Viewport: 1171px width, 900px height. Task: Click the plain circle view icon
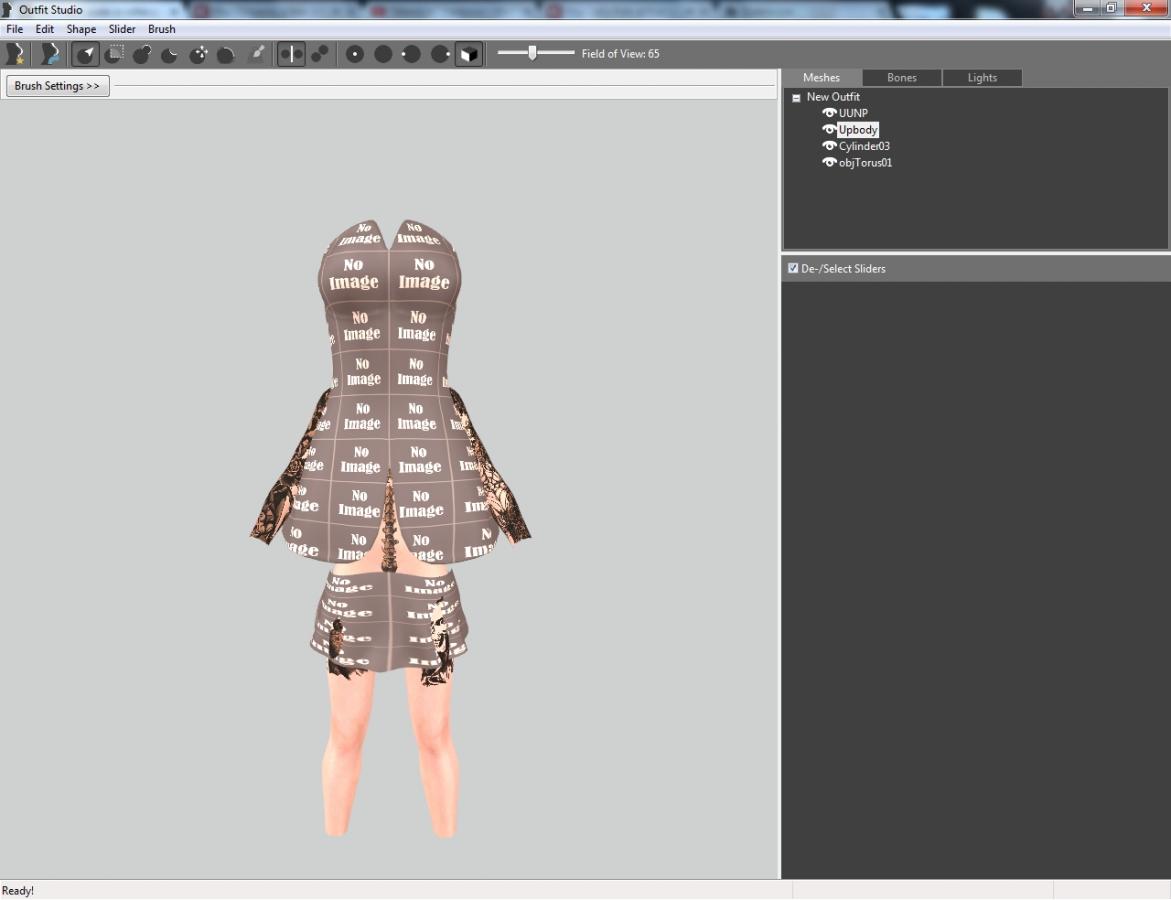coord(383,54)
